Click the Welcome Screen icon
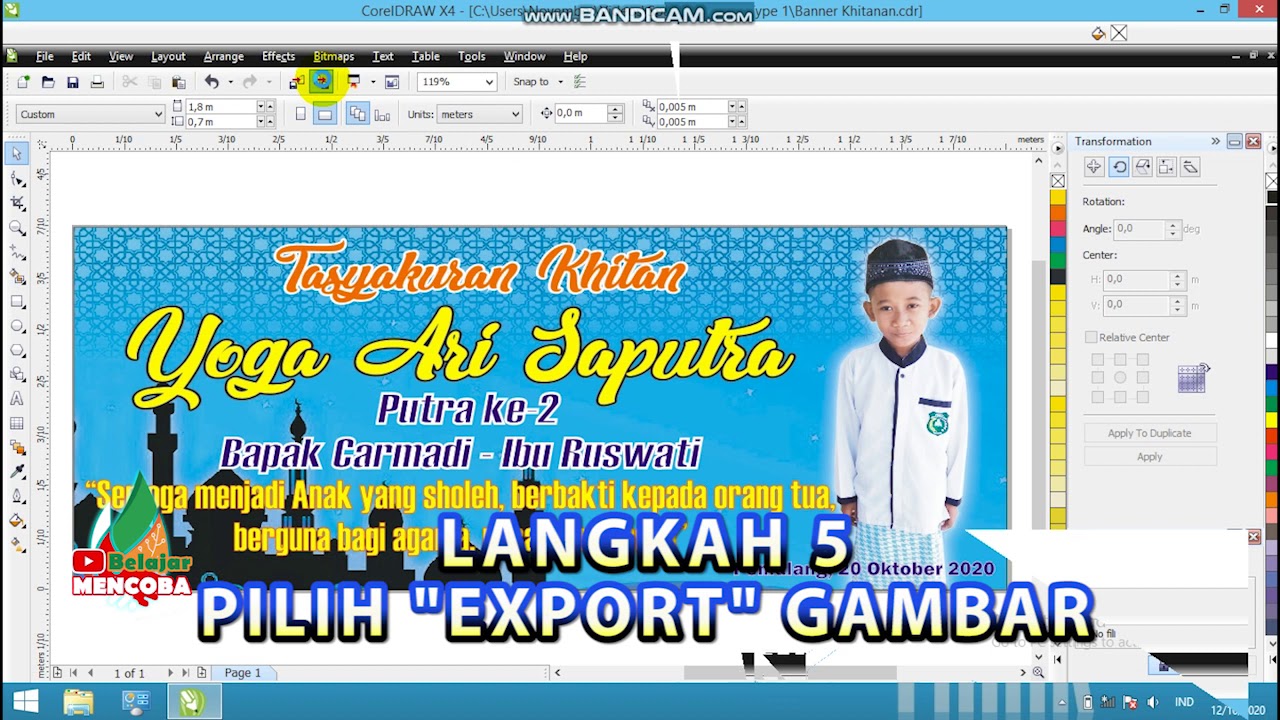Viewport: 1280px width, 720px height. [392, 82]
